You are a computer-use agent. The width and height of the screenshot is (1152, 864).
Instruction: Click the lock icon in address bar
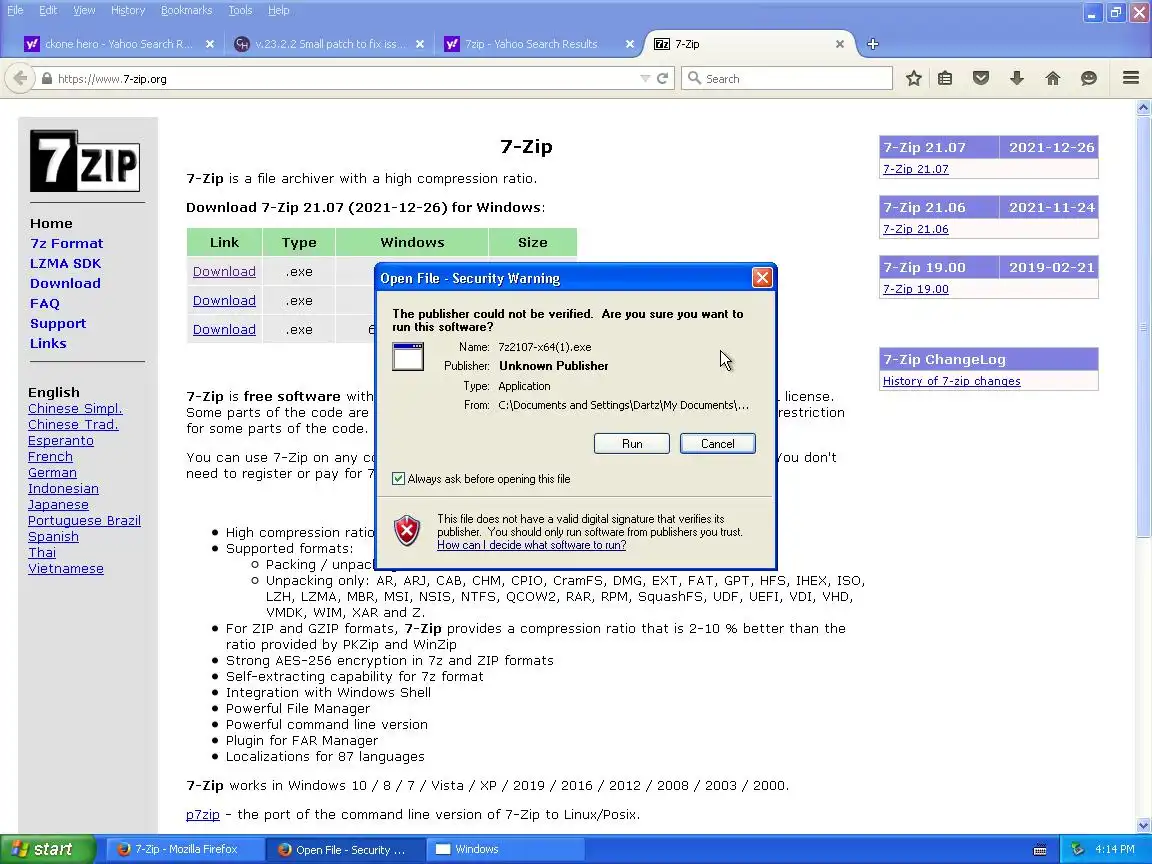click(47, 79)
